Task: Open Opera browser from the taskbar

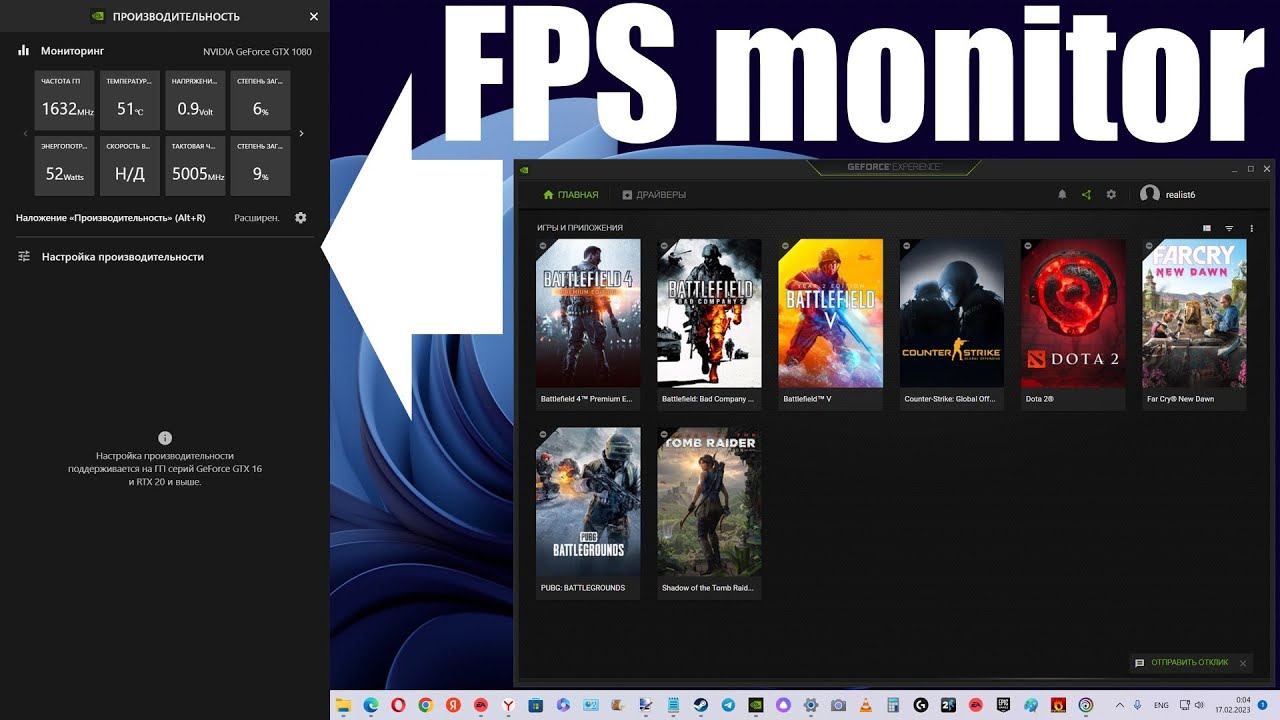Action: tap(398, 705)
